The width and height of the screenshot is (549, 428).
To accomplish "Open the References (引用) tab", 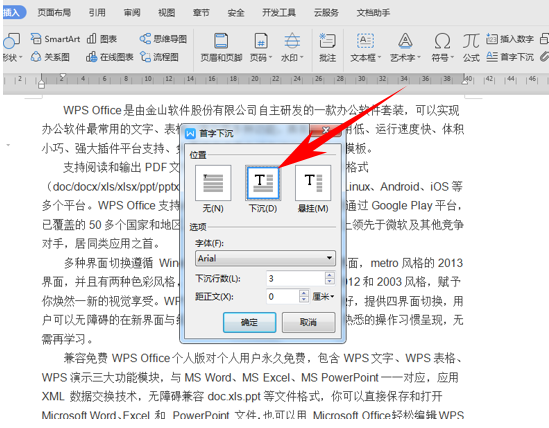I will (x=97, y=13).
